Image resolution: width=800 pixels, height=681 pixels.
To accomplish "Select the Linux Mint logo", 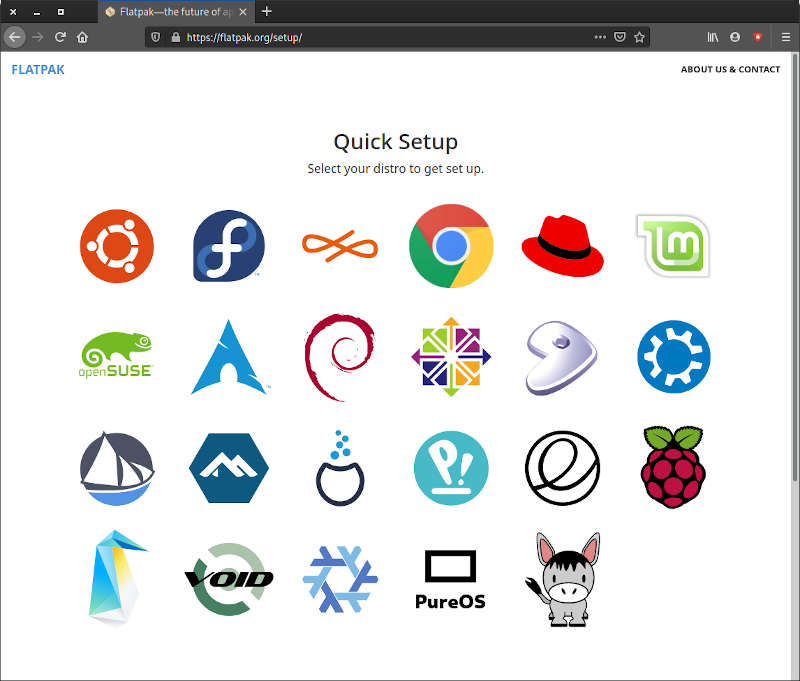I will (672, 245).
